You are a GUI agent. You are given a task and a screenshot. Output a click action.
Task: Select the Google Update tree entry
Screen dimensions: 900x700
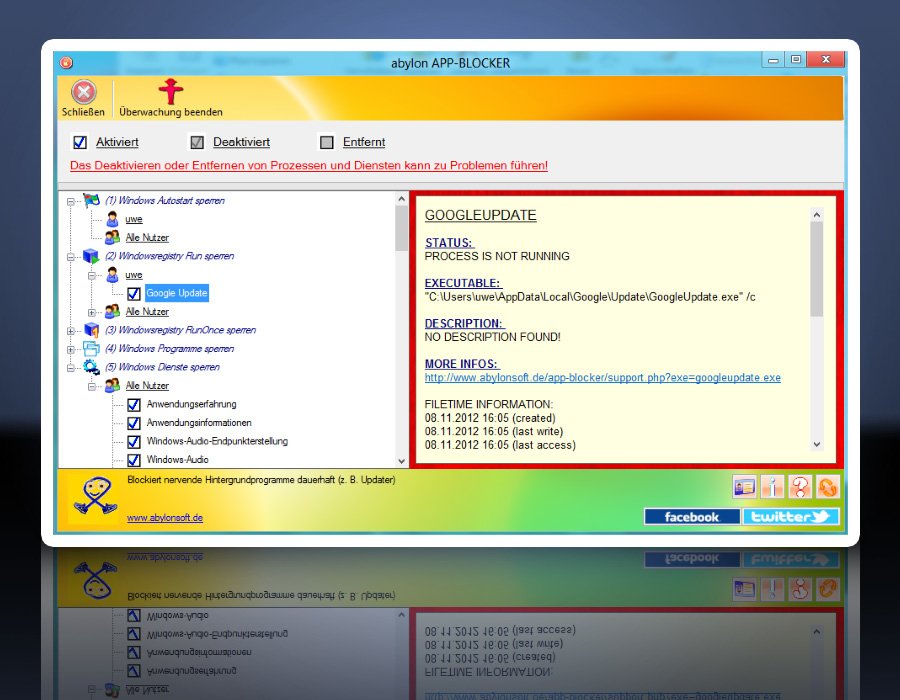177,293
